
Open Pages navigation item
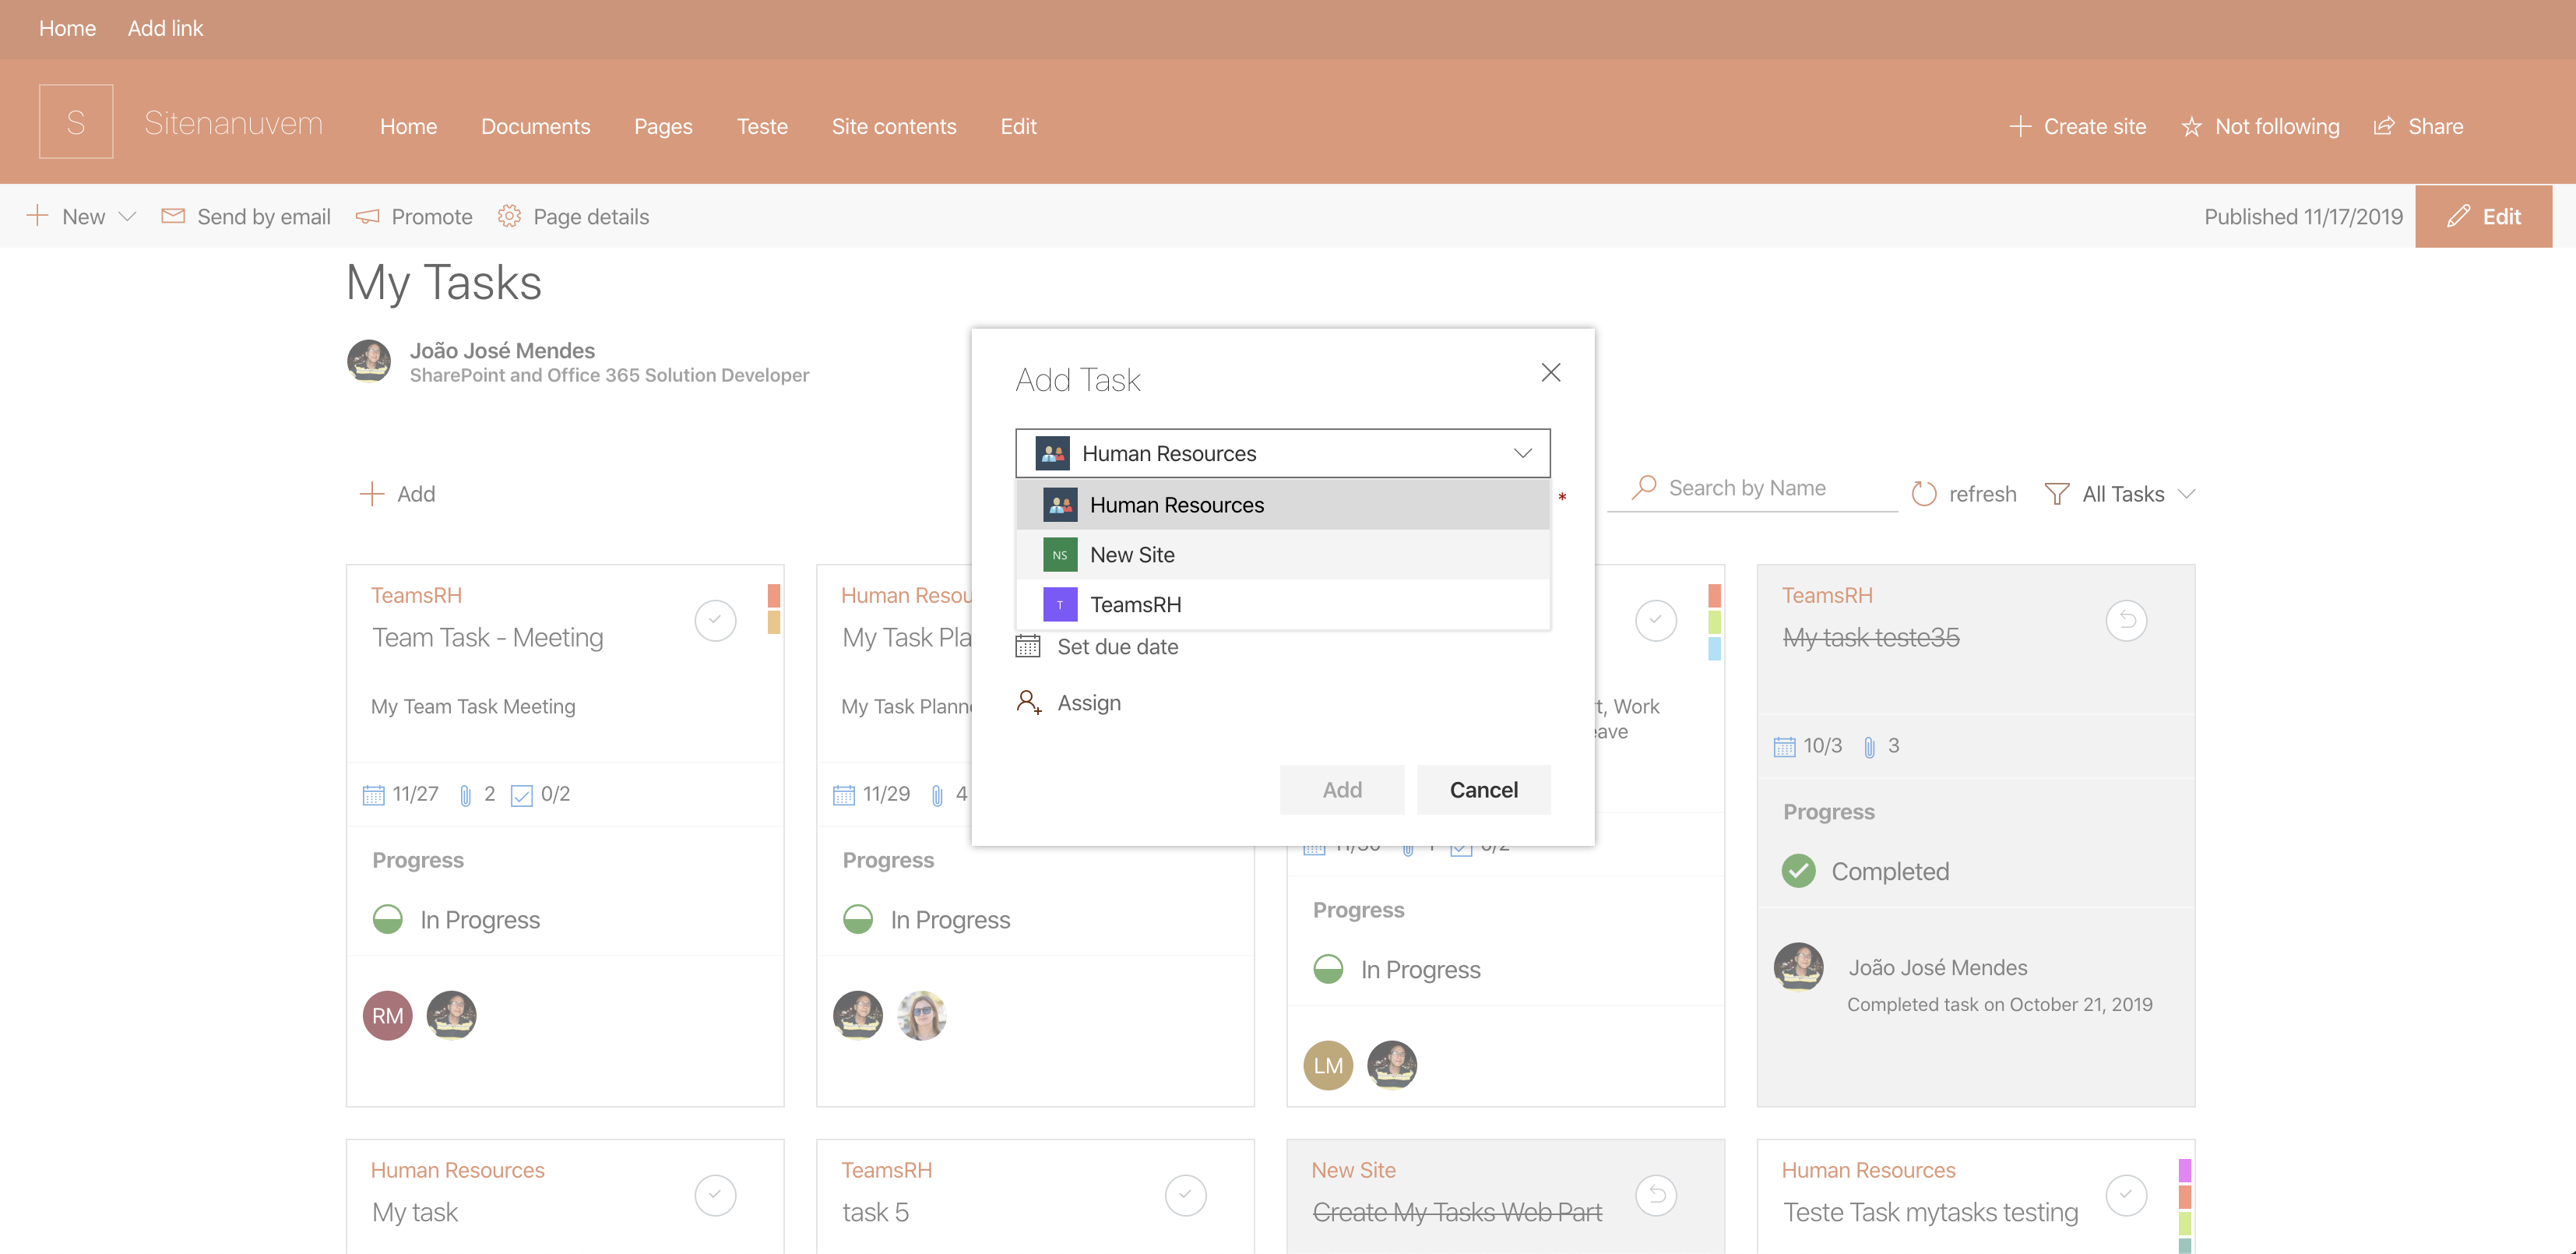tap(663, 126)
